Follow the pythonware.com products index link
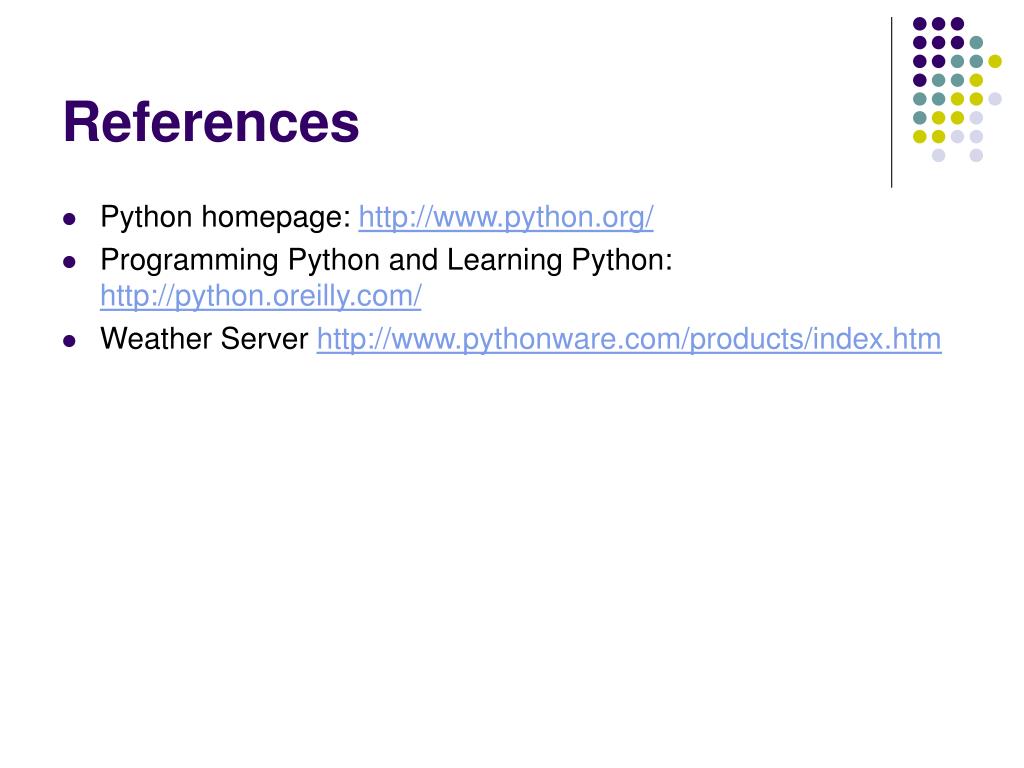 pyautogui.click(x=629, y=340)
